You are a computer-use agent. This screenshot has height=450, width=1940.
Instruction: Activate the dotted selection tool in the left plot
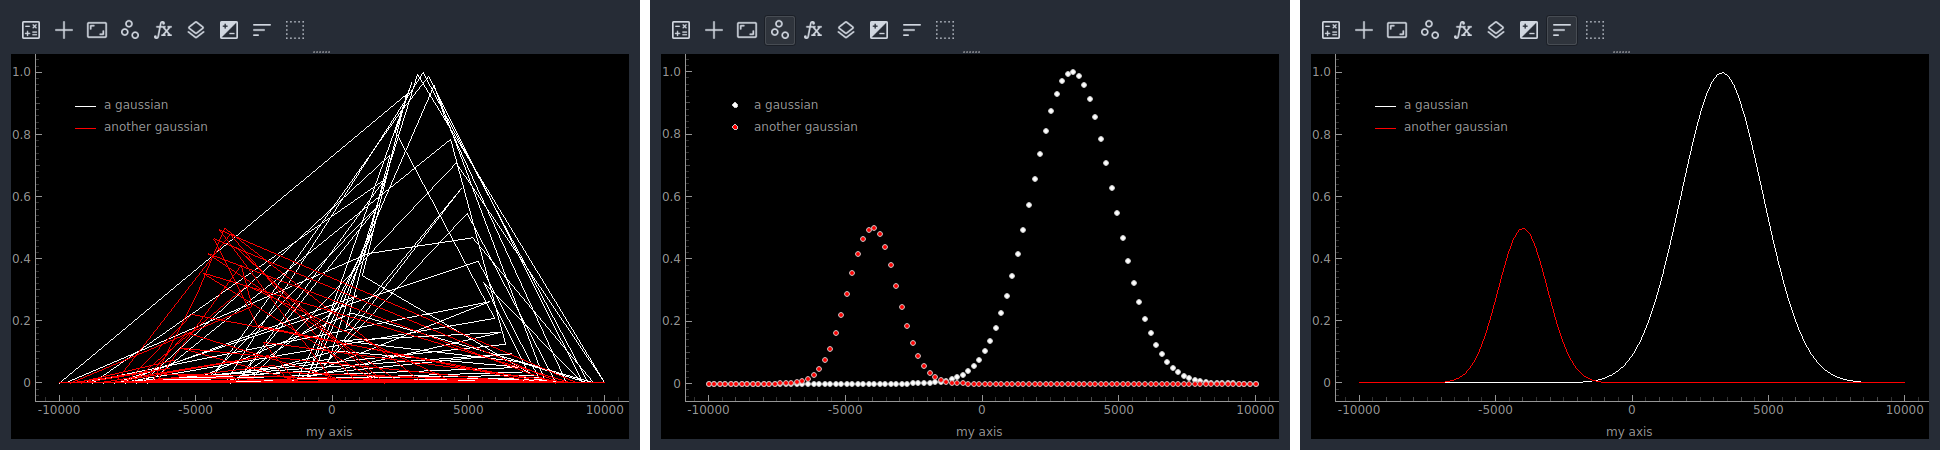click(295, 30)
